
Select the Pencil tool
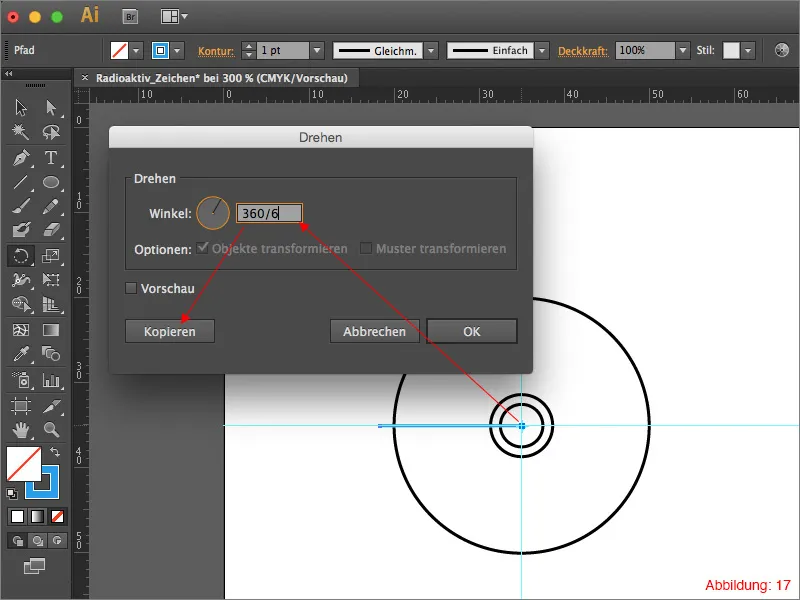pos(51,207)
